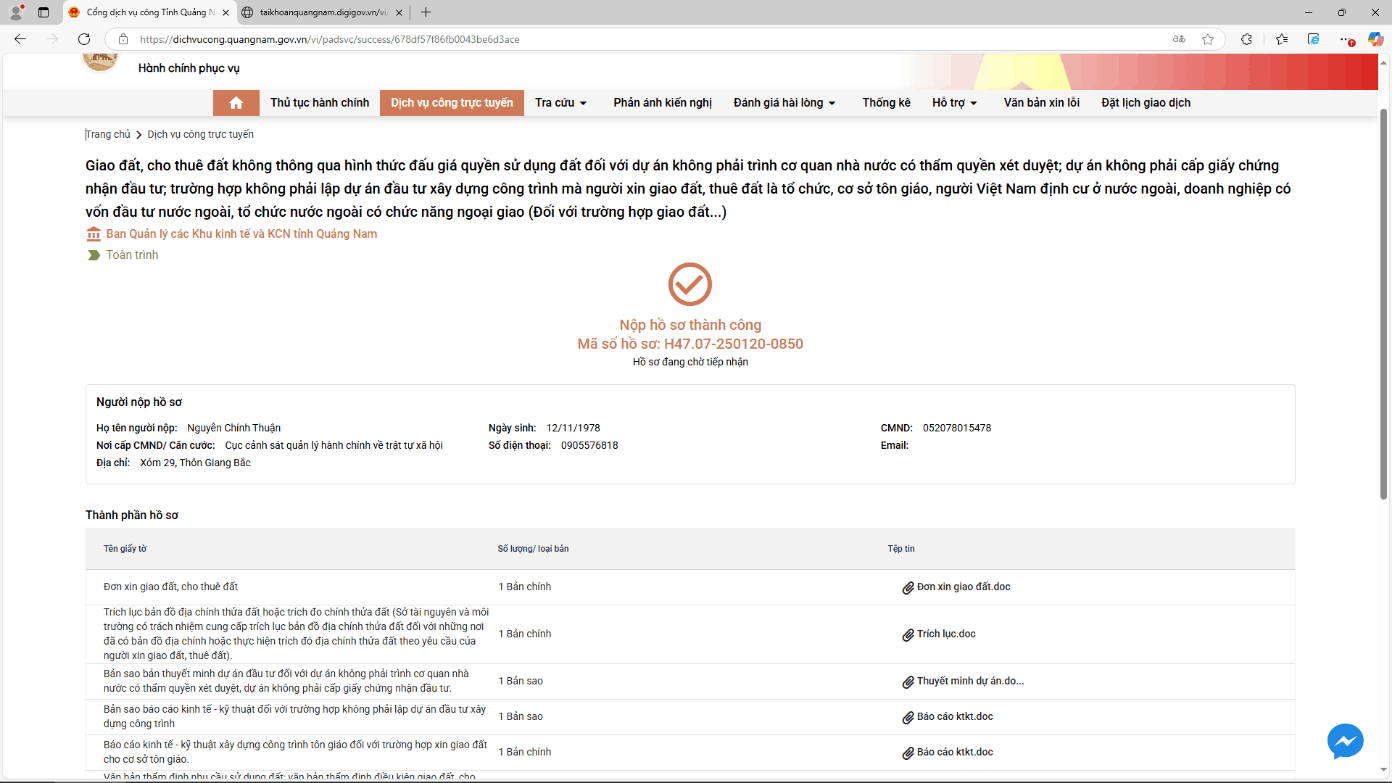Image resolution: width=1392 pixels, height=783 pixels.
Task: Expand the Tra cứu dropdown menu
Action: click(x=560, y=103)
